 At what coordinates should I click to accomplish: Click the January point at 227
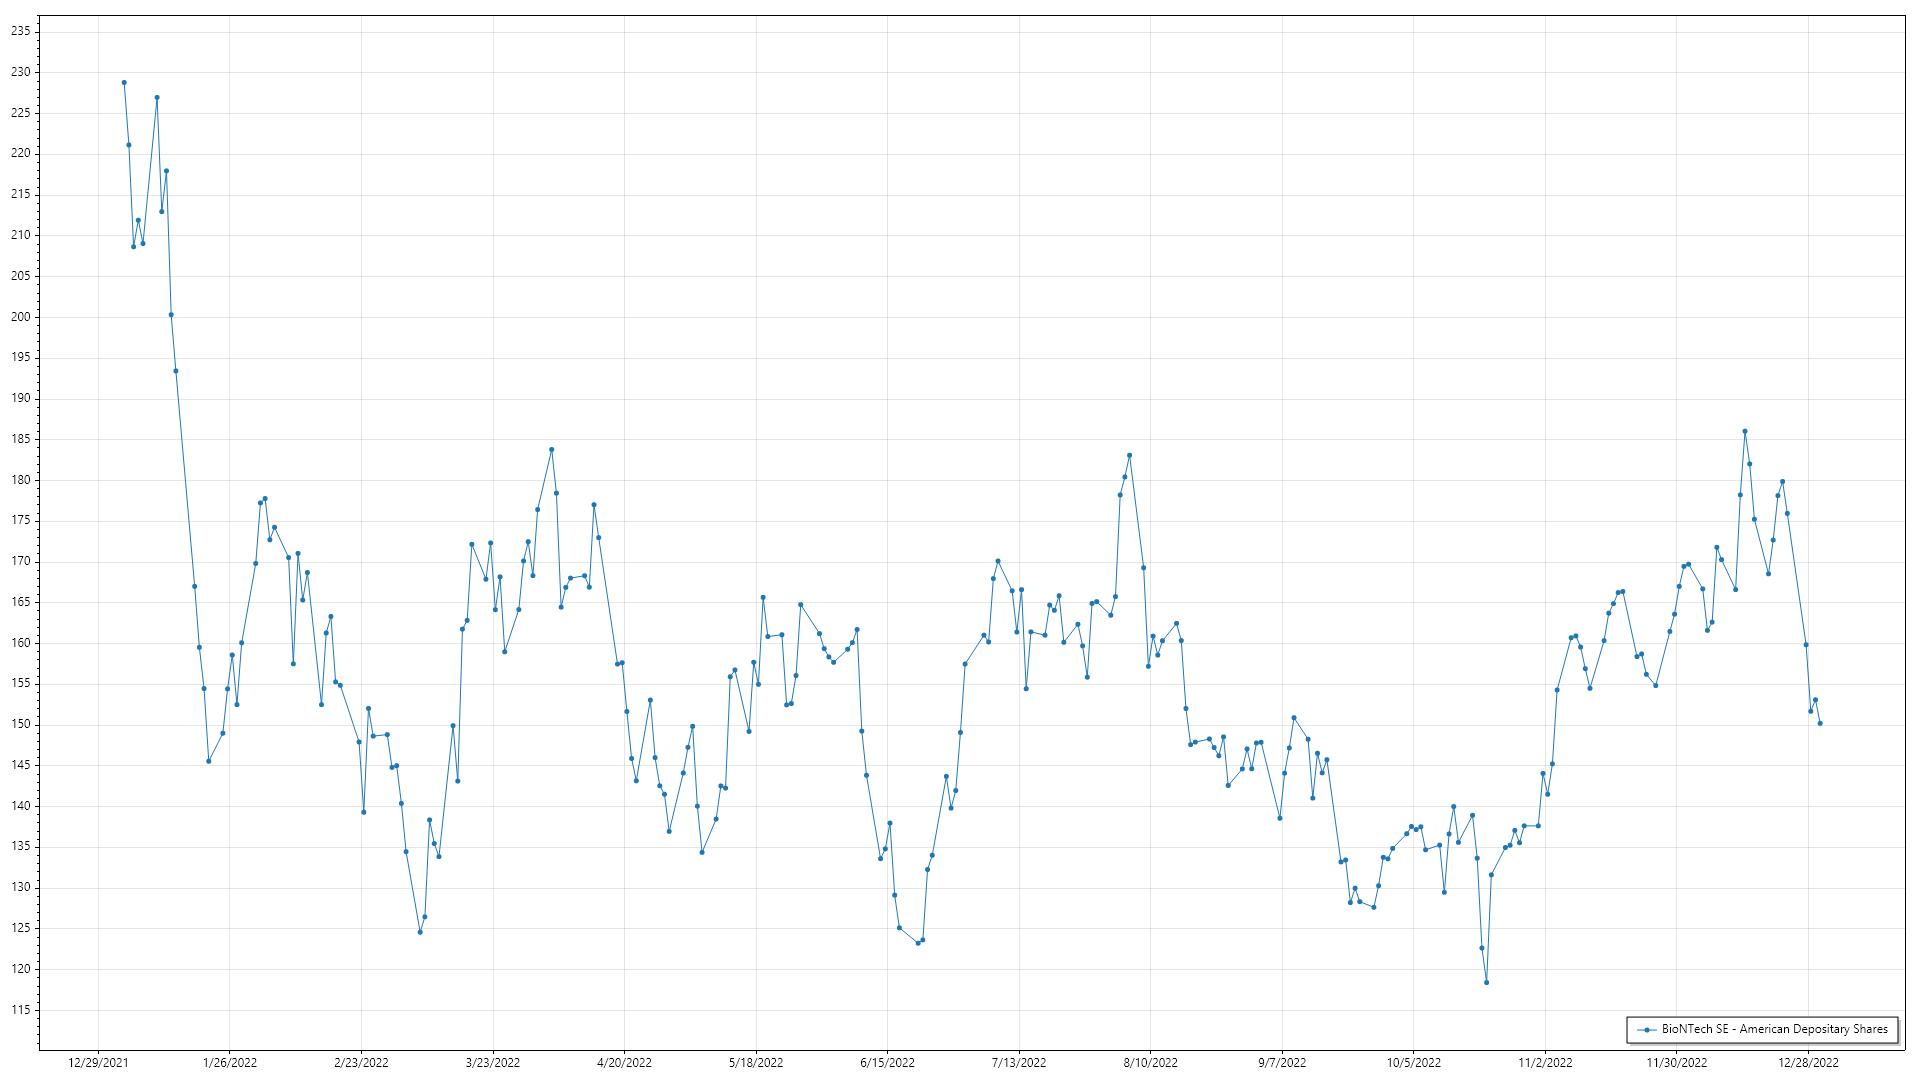tap(157, 98)
